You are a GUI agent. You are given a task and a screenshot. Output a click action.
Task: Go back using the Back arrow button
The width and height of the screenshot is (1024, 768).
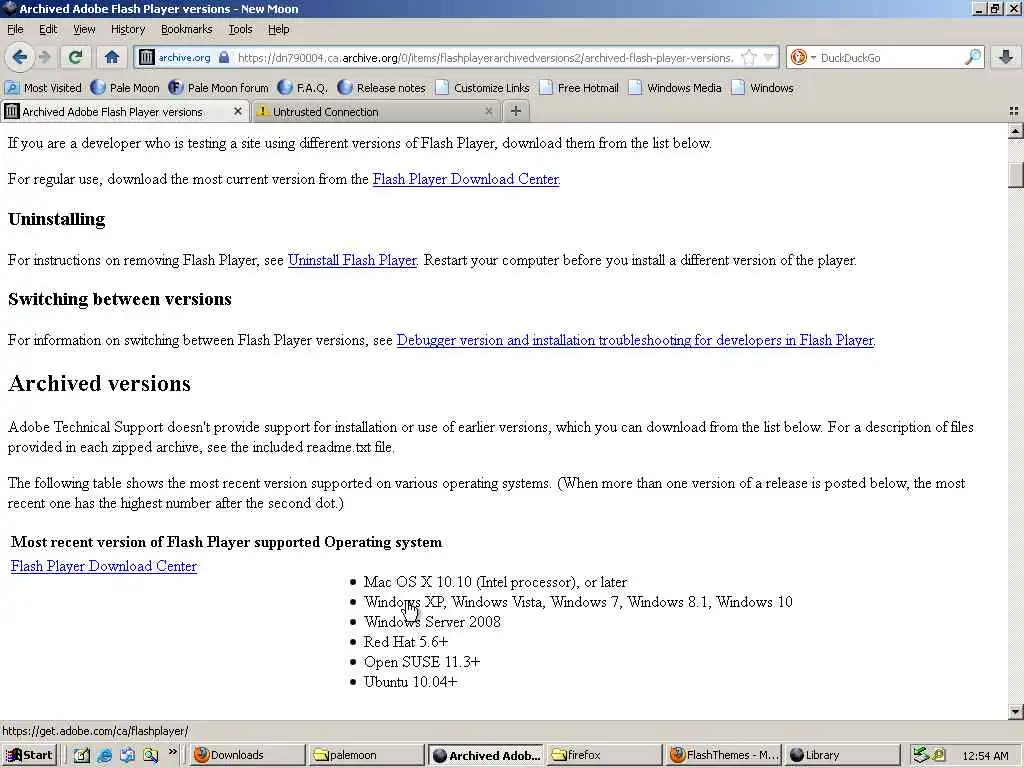pos(20,57)
